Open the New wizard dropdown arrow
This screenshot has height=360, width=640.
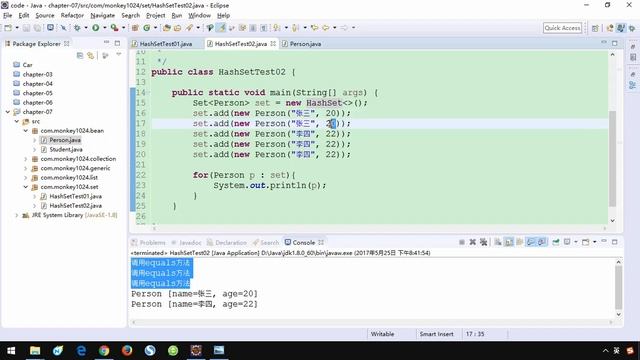point(17,28)
